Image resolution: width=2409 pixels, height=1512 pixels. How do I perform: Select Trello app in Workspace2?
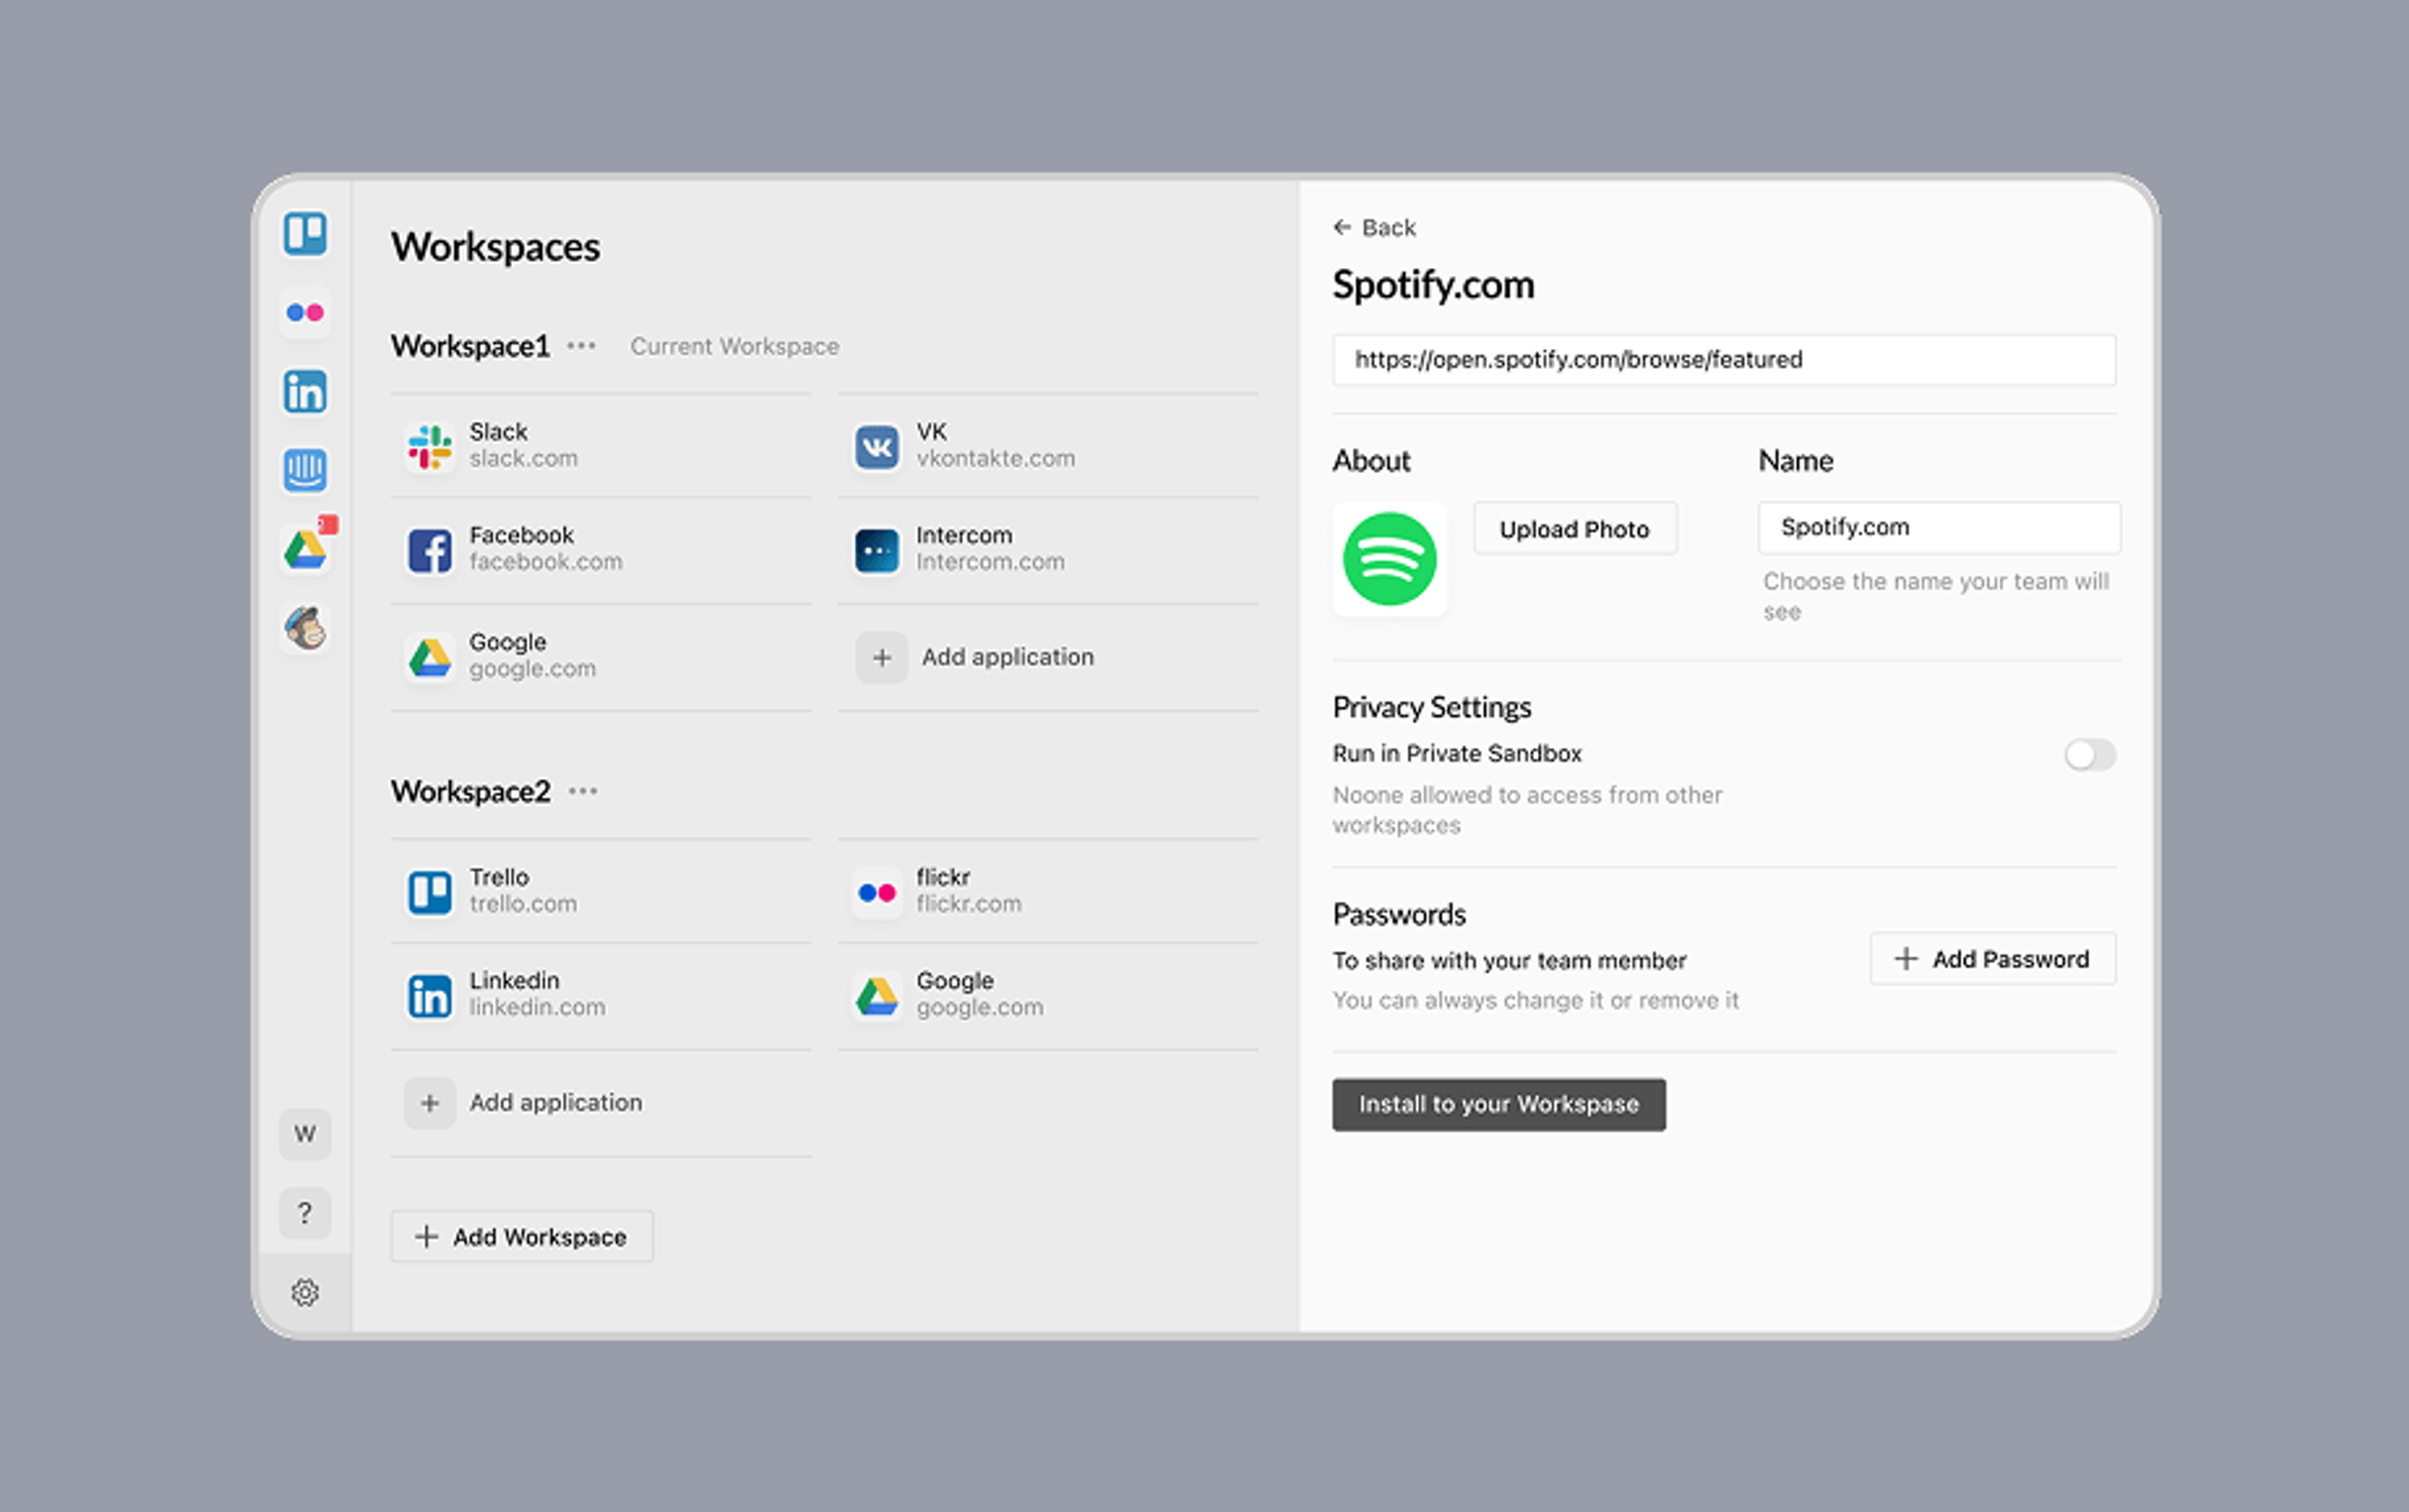pyautogui.click(x=601, y=891)
